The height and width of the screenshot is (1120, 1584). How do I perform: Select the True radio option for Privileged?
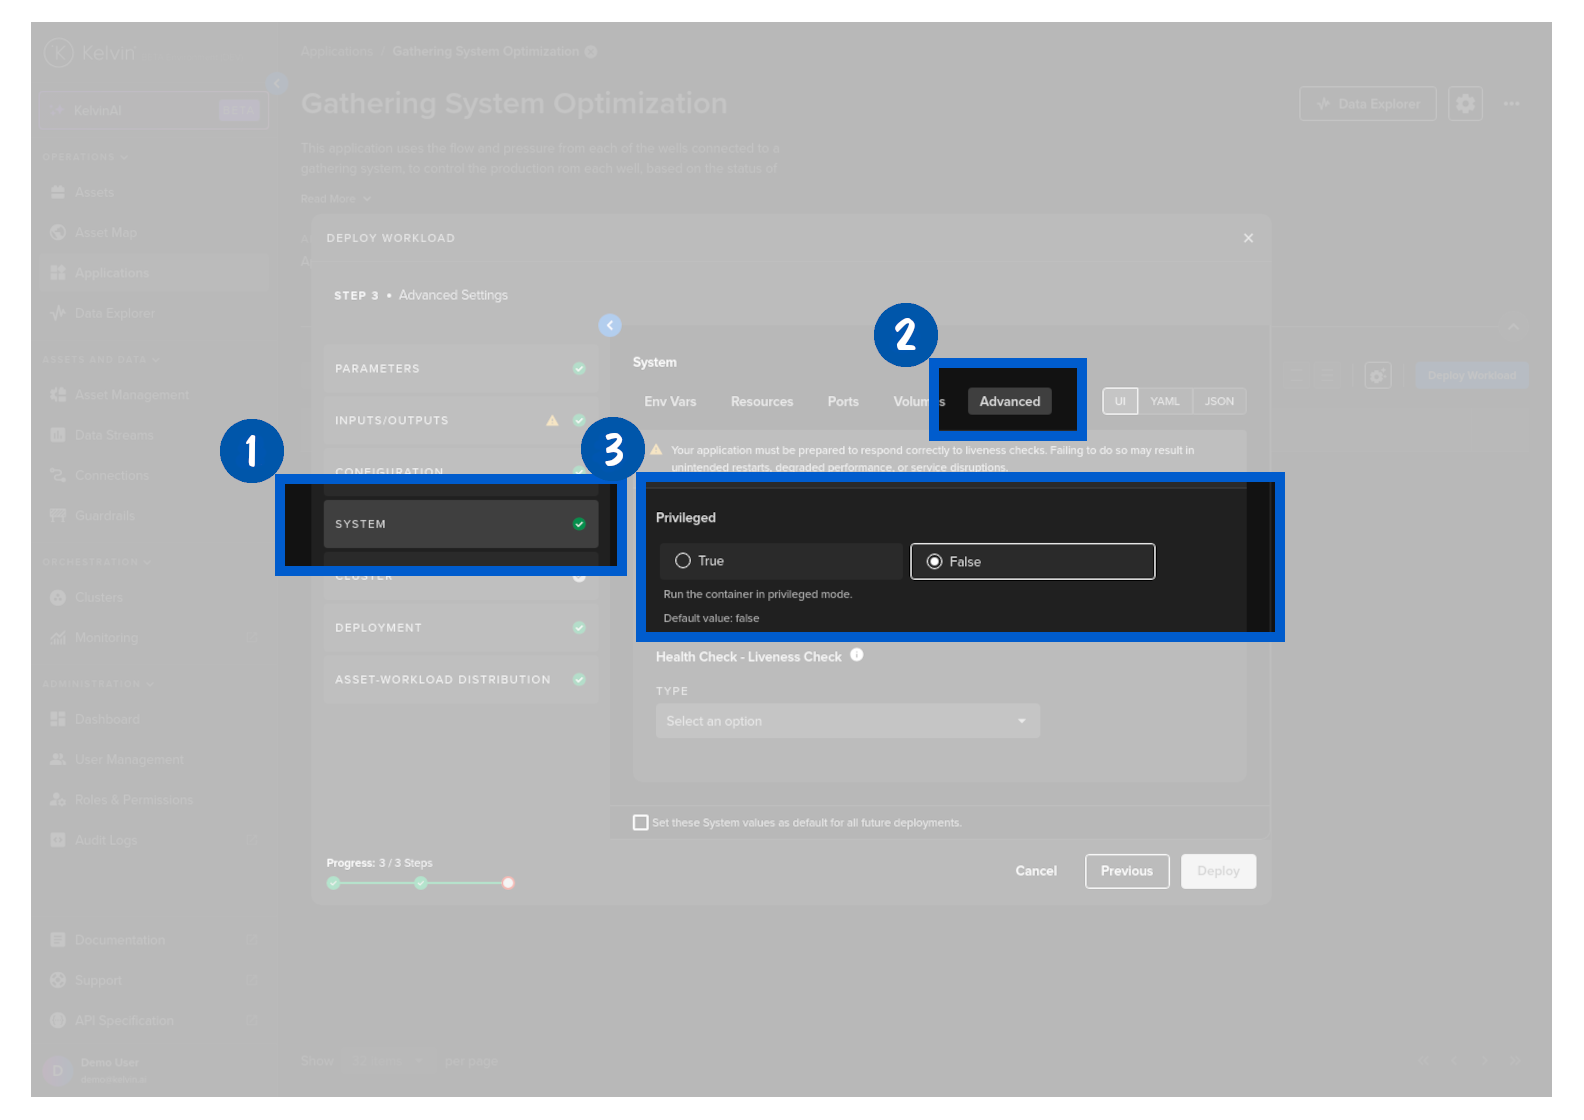coord(683,561)
